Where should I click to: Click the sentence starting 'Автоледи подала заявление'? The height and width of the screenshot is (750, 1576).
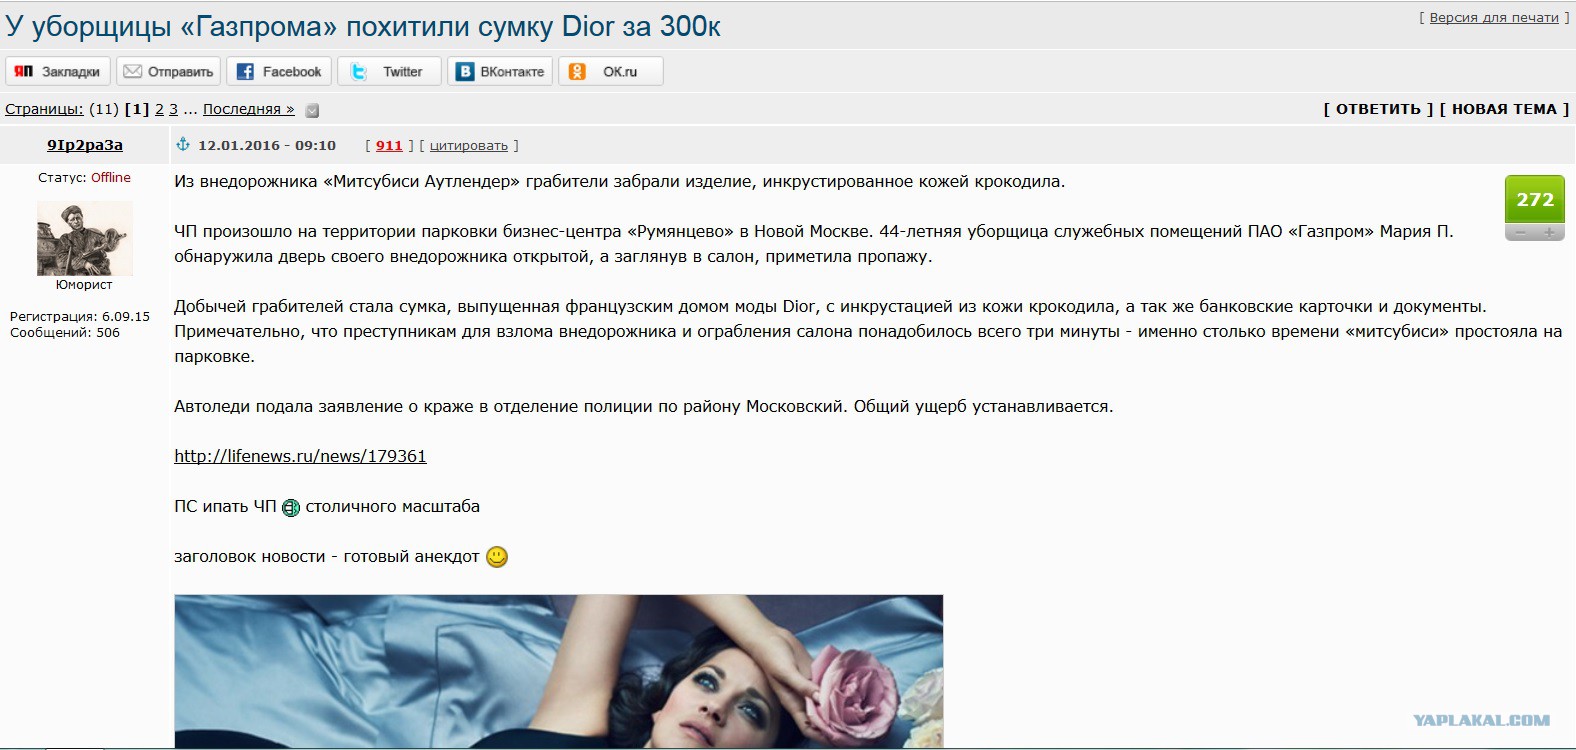pos(643,407)
